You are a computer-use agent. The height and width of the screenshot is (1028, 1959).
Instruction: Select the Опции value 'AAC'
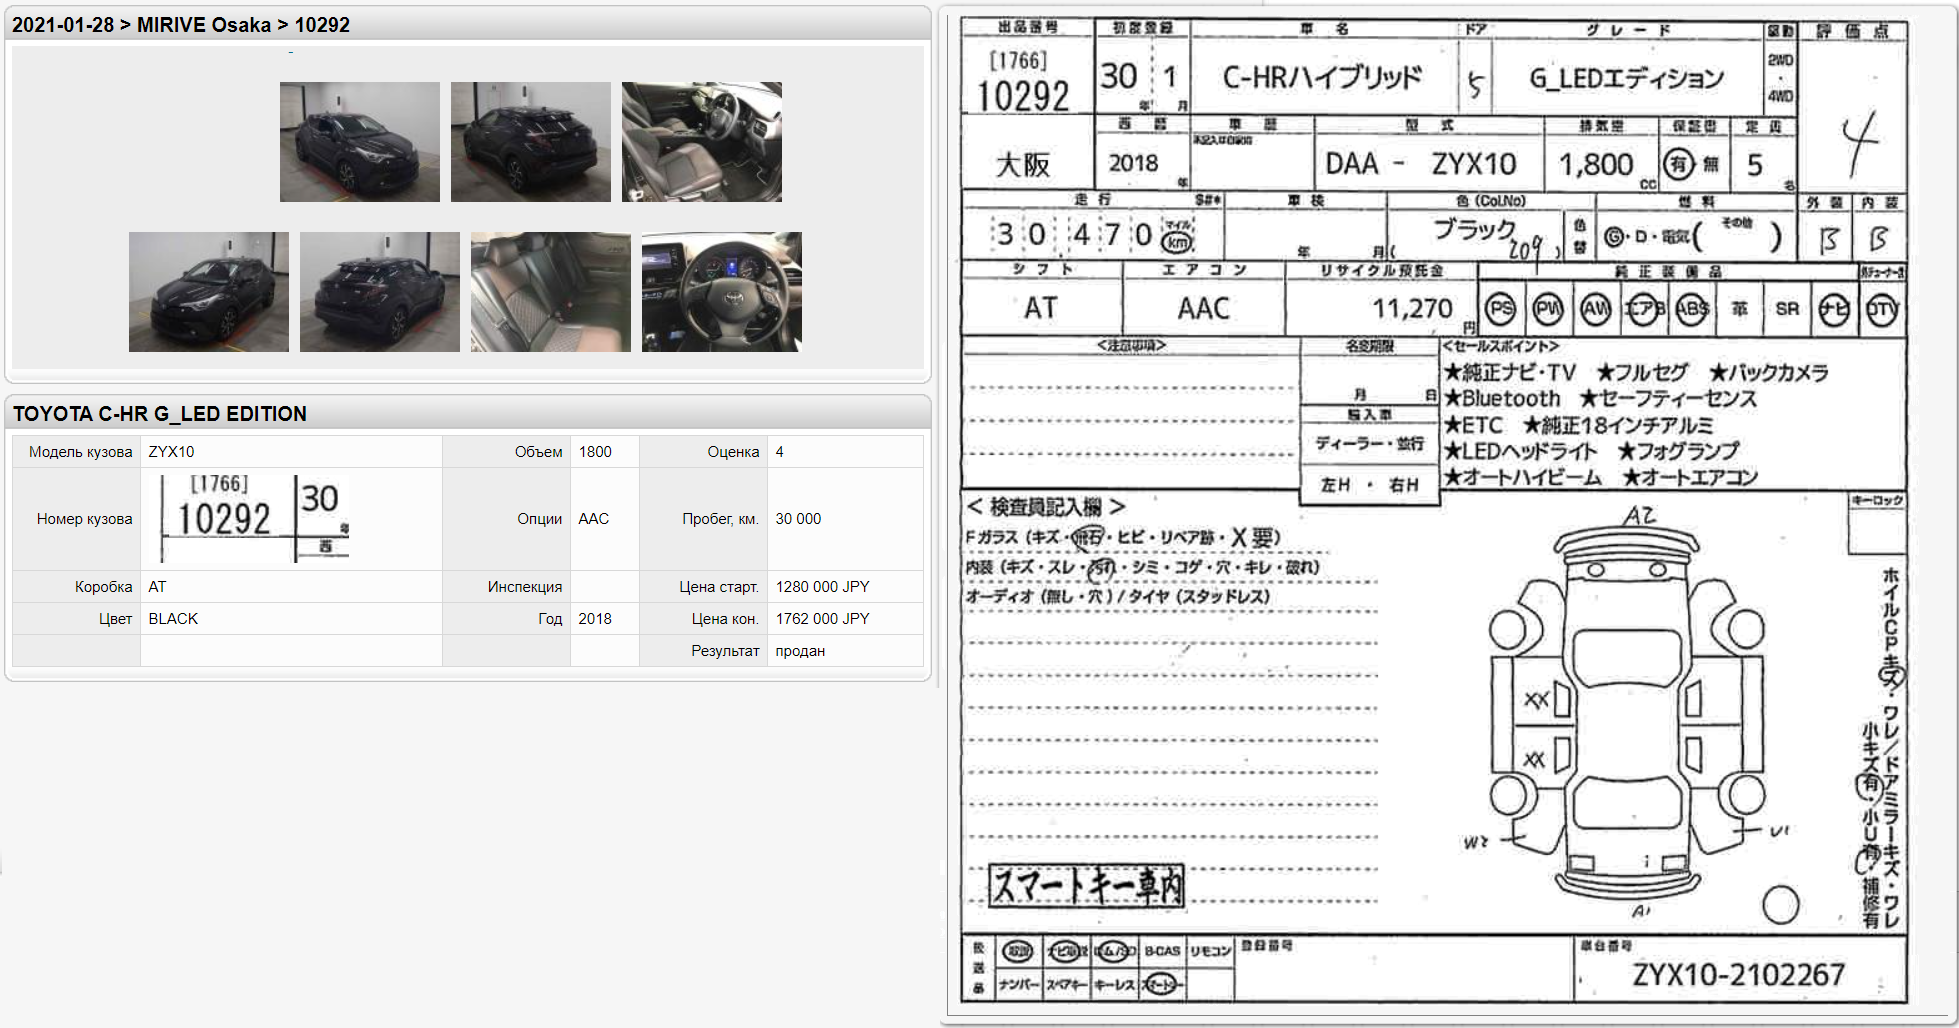coord(594,519)
